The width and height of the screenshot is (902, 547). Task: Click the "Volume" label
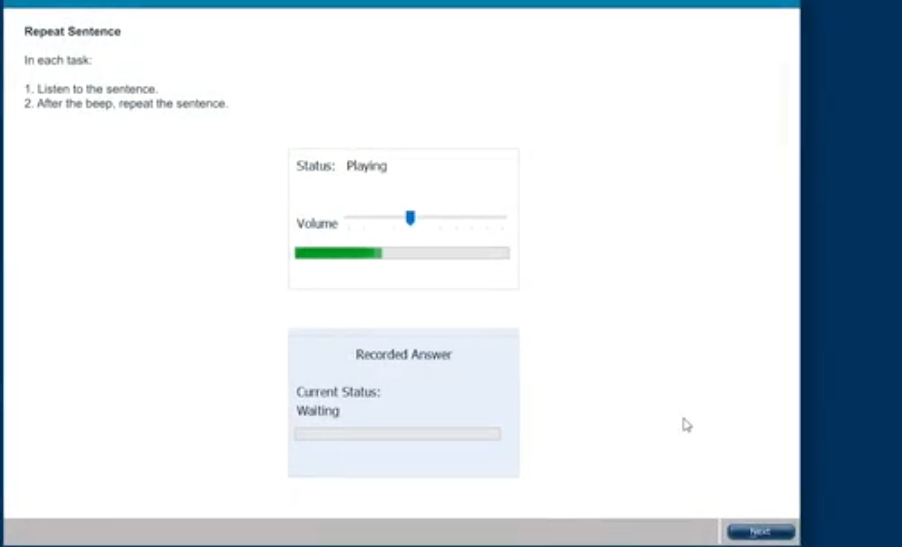coord(317,224)
